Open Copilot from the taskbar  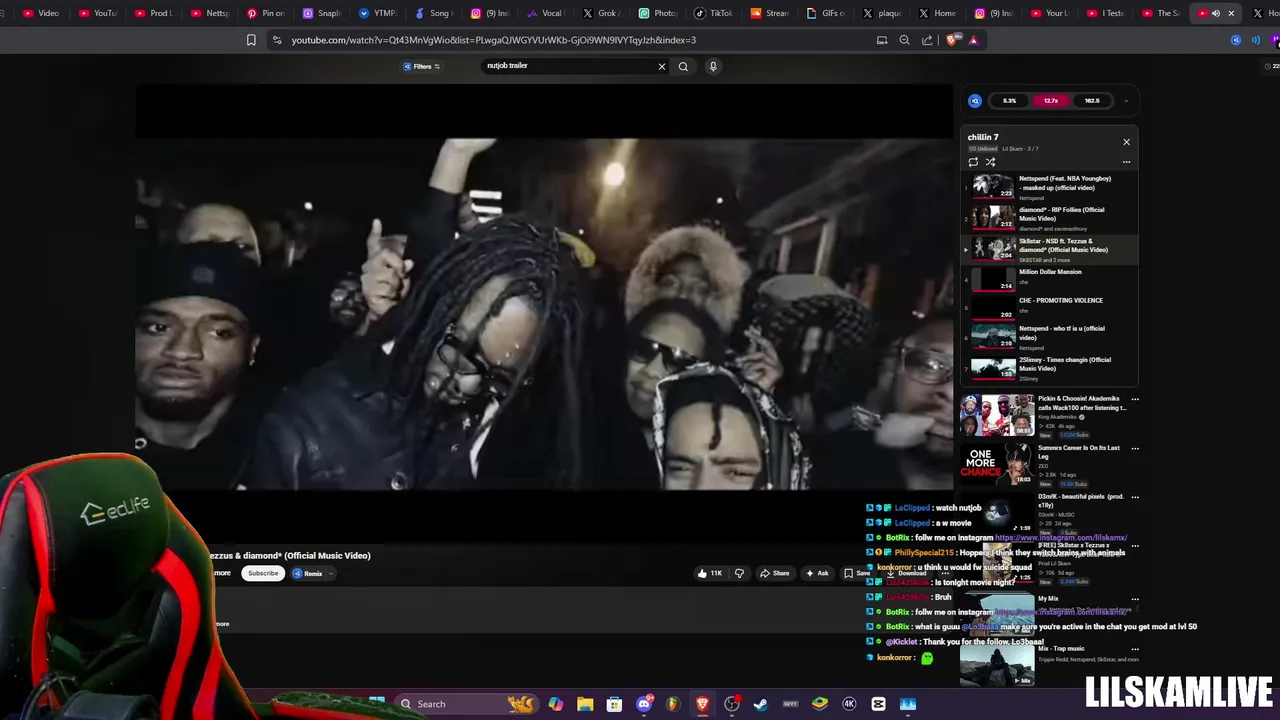556,704
